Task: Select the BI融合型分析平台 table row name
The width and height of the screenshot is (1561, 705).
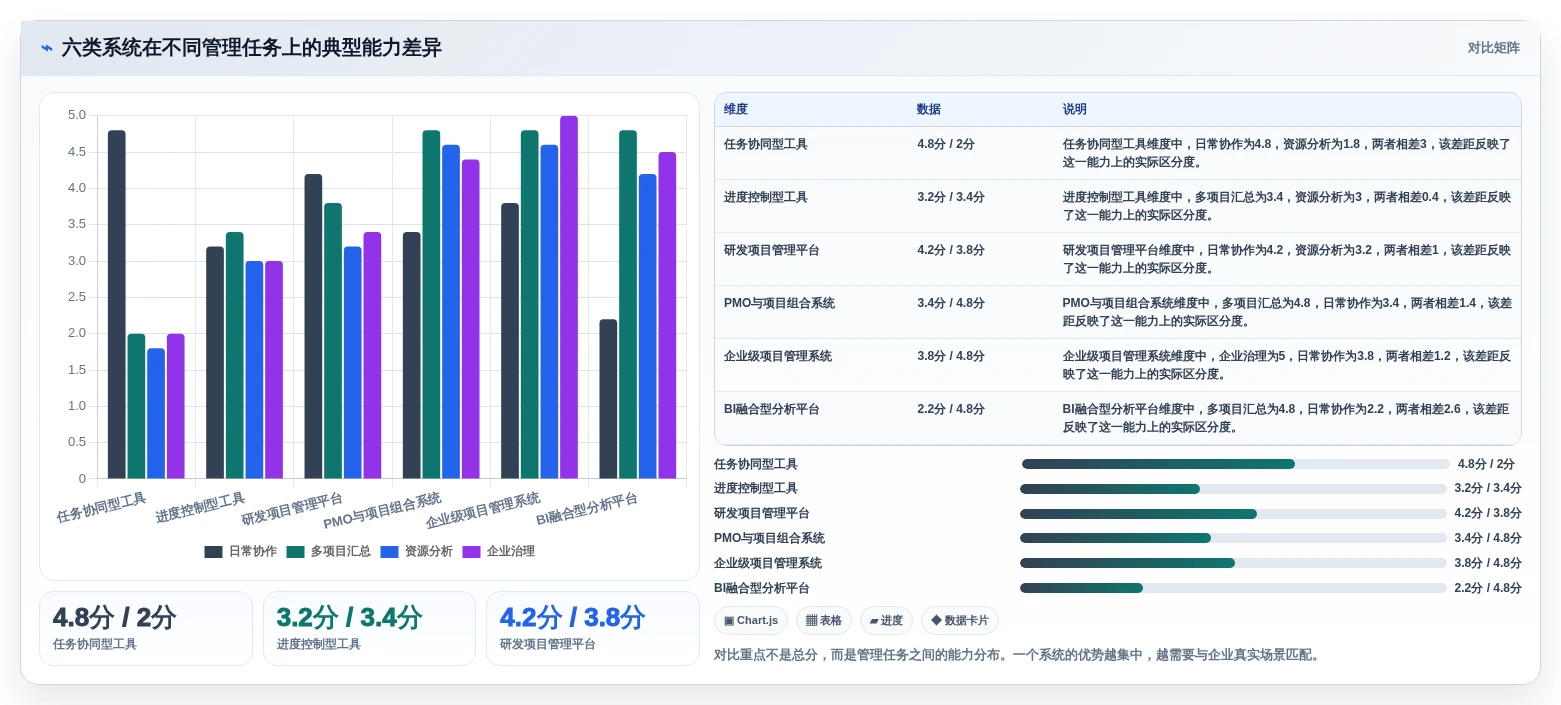Action: [772, 409]
